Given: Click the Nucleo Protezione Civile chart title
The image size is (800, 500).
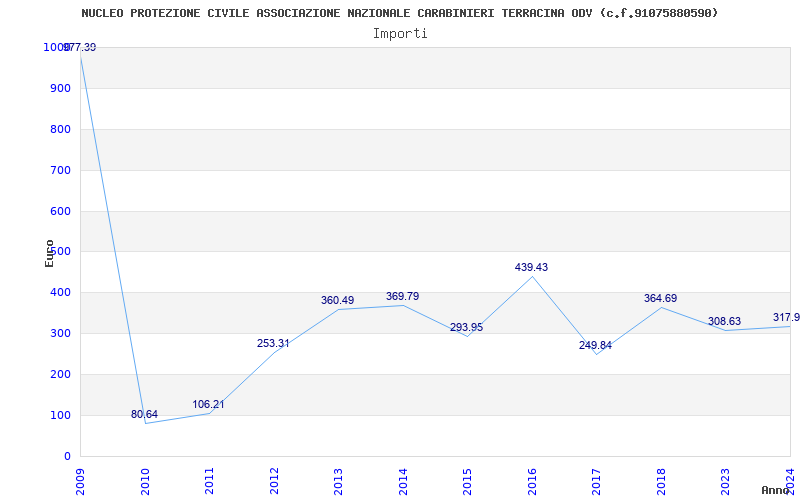Looking at the screenshot, I should point(400,13).
